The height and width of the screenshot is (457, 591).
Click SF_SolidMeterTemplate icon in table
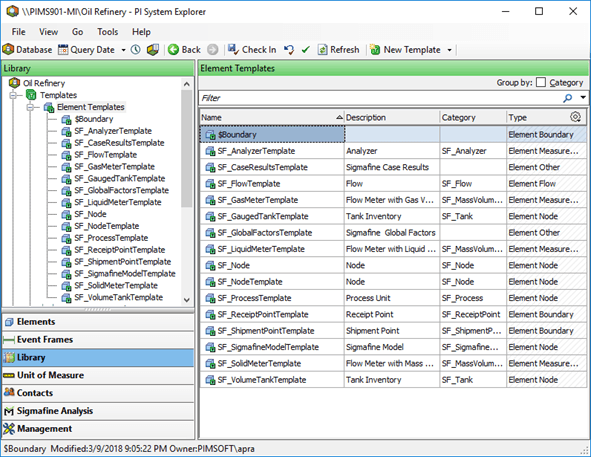pyautogui.click(x=210, y=364)
